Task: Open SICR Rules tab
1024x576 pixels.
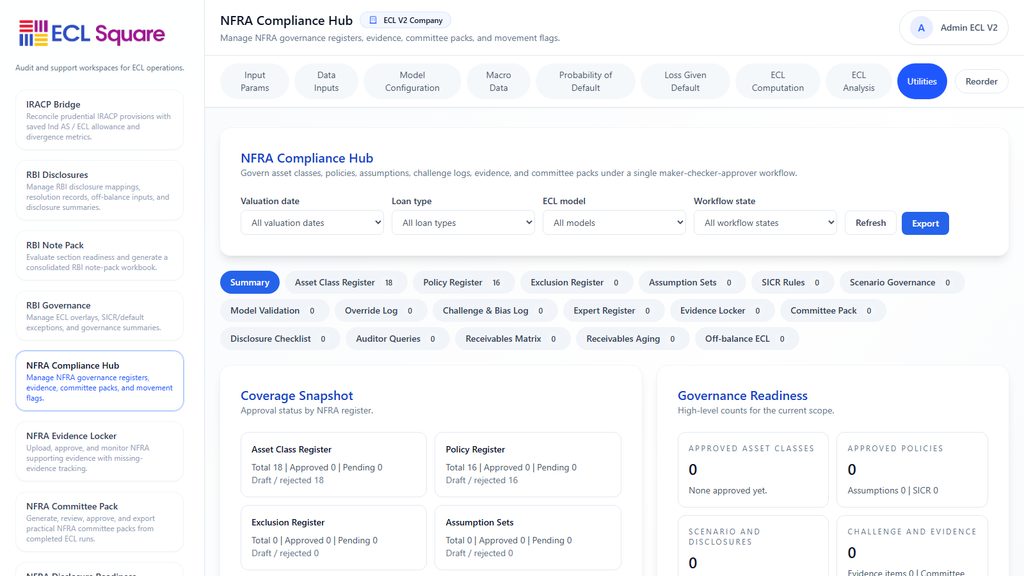Action: (x=792, y=282)
